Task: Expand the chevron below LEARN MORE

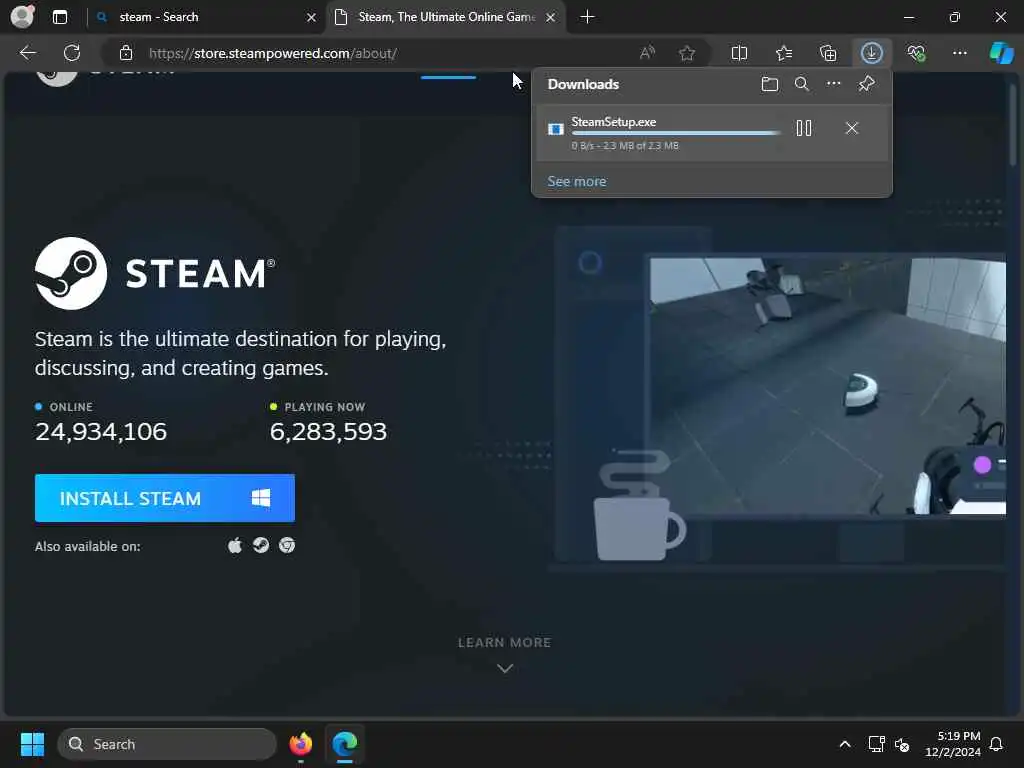Action: pyautogui.click(x=505, y=668)
